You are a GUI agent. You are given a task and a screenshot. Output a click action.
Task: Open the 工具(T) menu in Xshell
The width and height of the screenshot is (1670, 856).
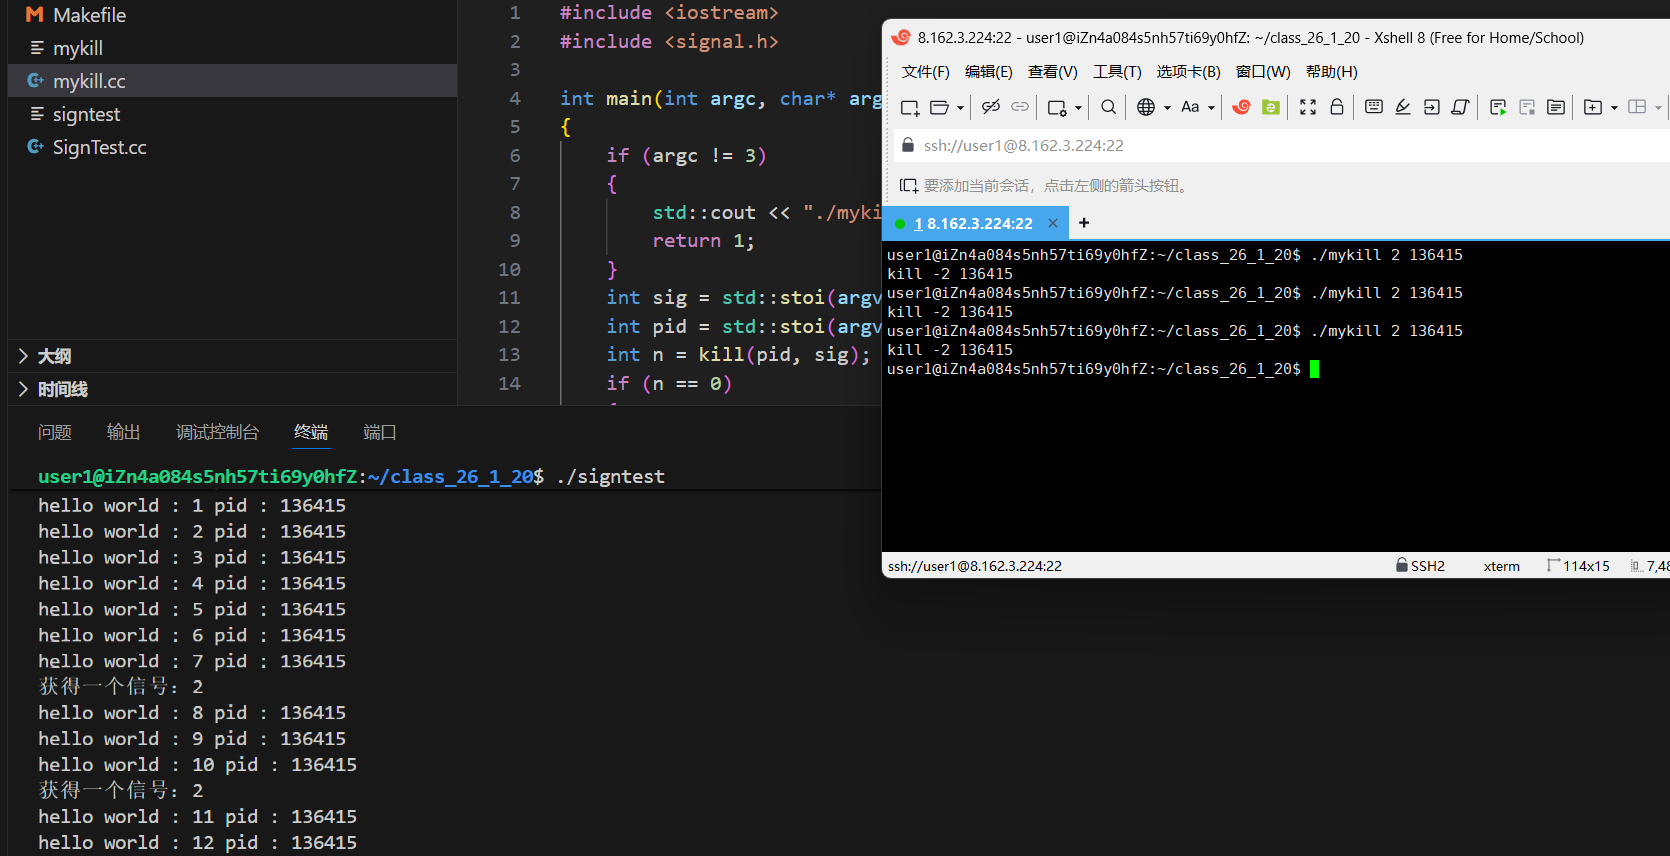1117,72
